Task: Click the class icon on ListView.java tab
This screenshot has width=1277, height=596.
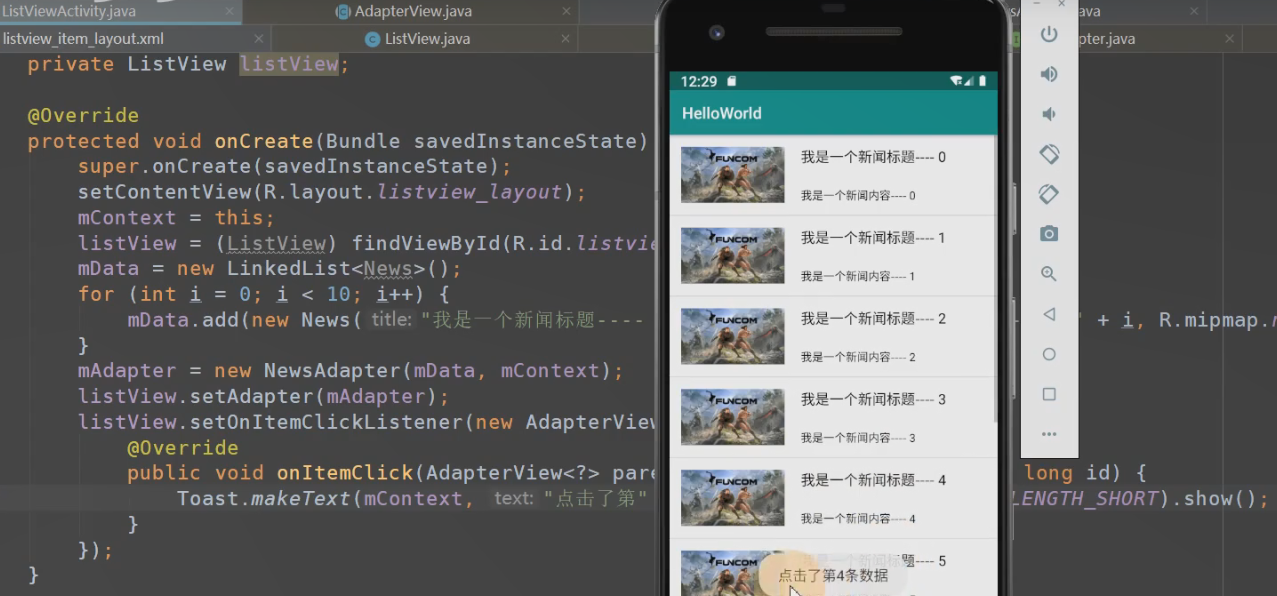Action: pyautogui.click(x=372, y=40)
